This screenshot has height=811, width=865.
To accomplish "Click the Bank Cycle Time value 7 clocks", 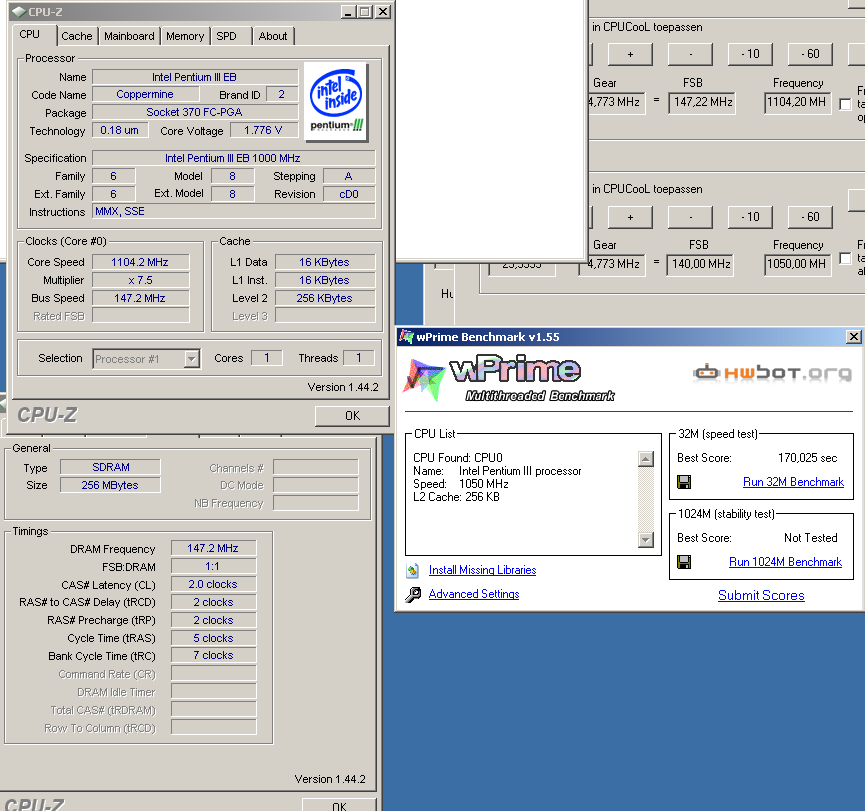I will click(x=213, y=655).
